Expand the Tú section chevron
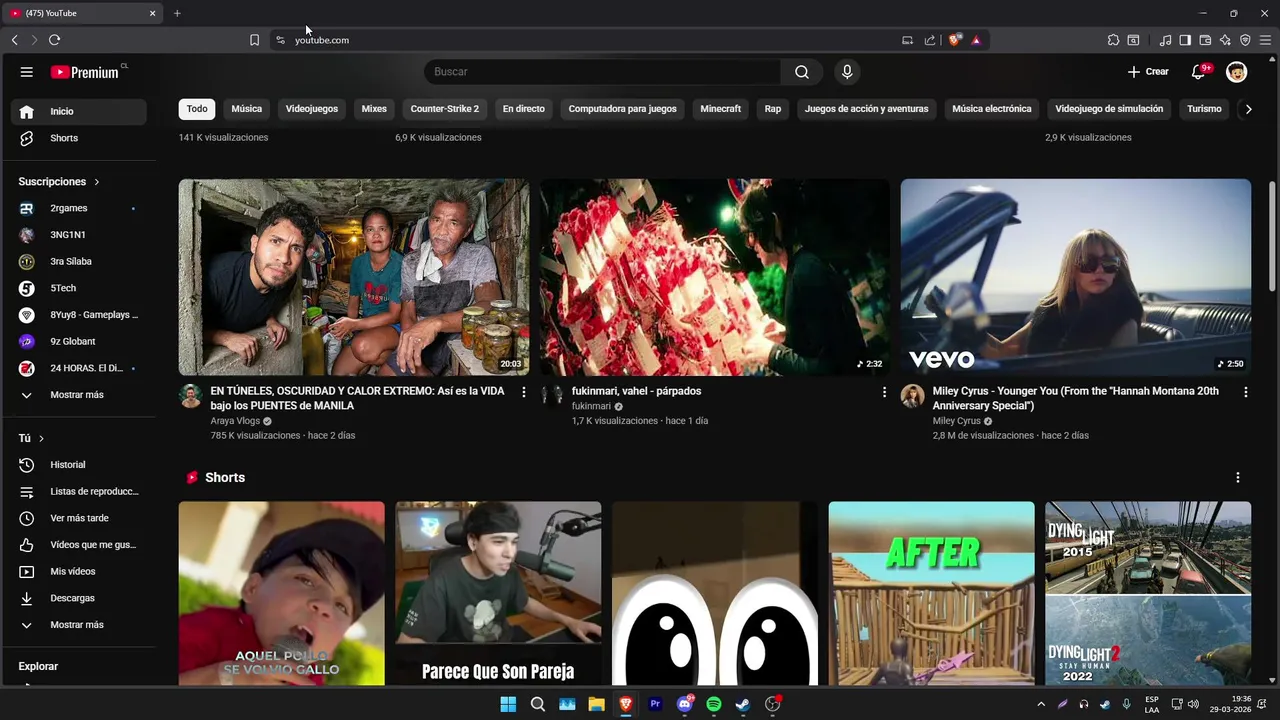This screenshot has height=720, width=1280. pyautogui.click(x=41, y=438)
